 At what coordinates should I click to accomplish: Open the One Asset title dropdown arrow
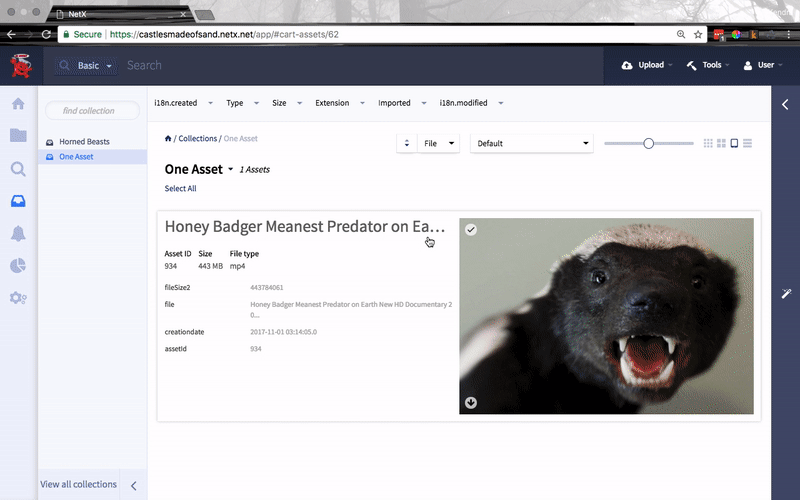(x=231, y=170)
